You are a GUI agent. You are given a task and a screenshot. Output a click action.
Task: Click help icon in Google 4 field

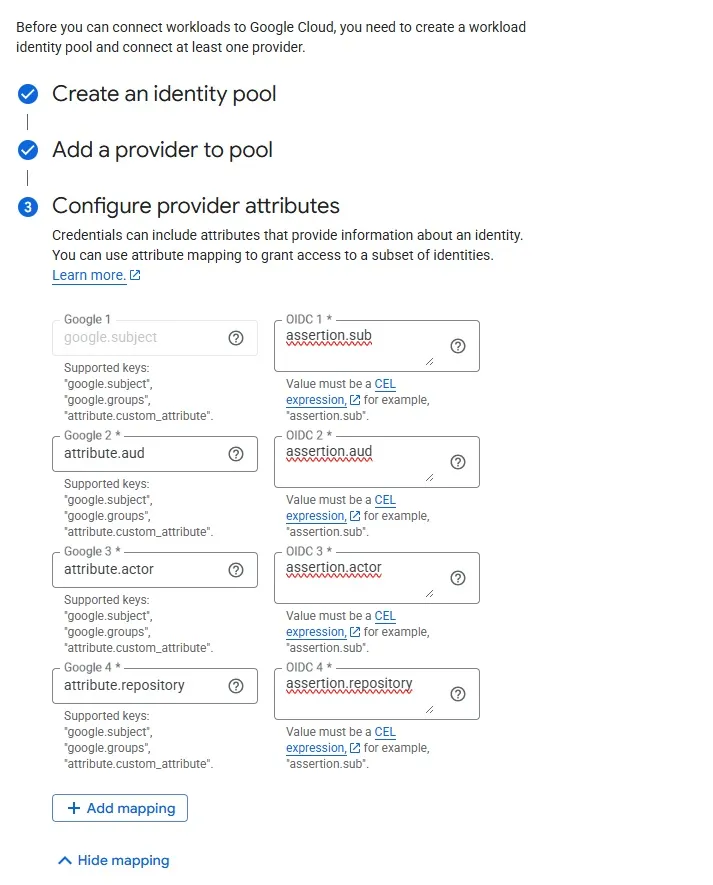[236, 686]
